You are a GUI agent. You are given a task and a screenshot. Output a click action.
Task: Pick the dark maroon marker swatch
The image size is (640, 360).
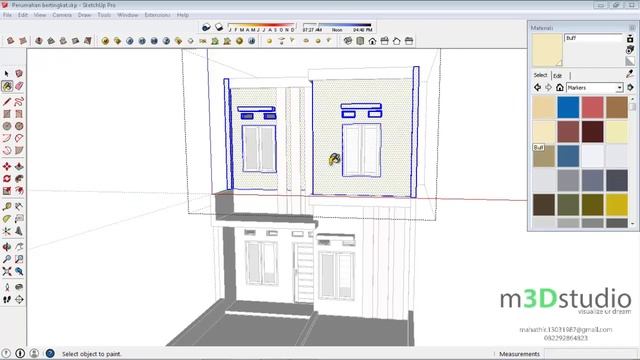coord(593,132)
